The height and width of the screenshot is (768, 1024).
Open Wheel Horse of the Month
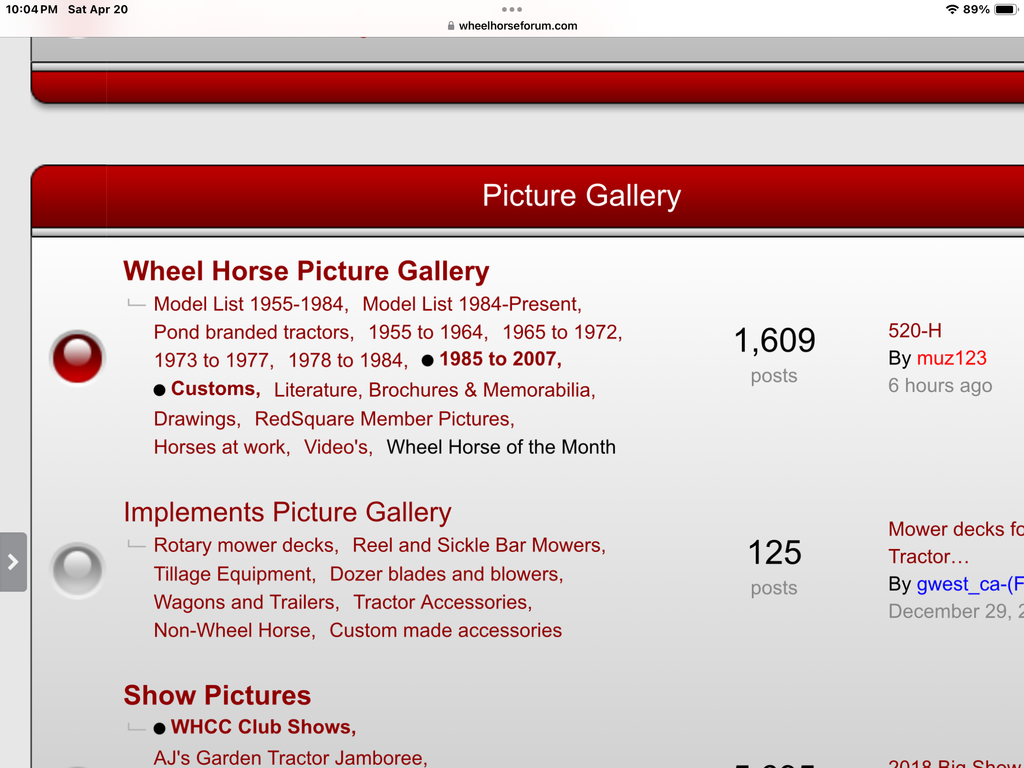coord(501,447)
